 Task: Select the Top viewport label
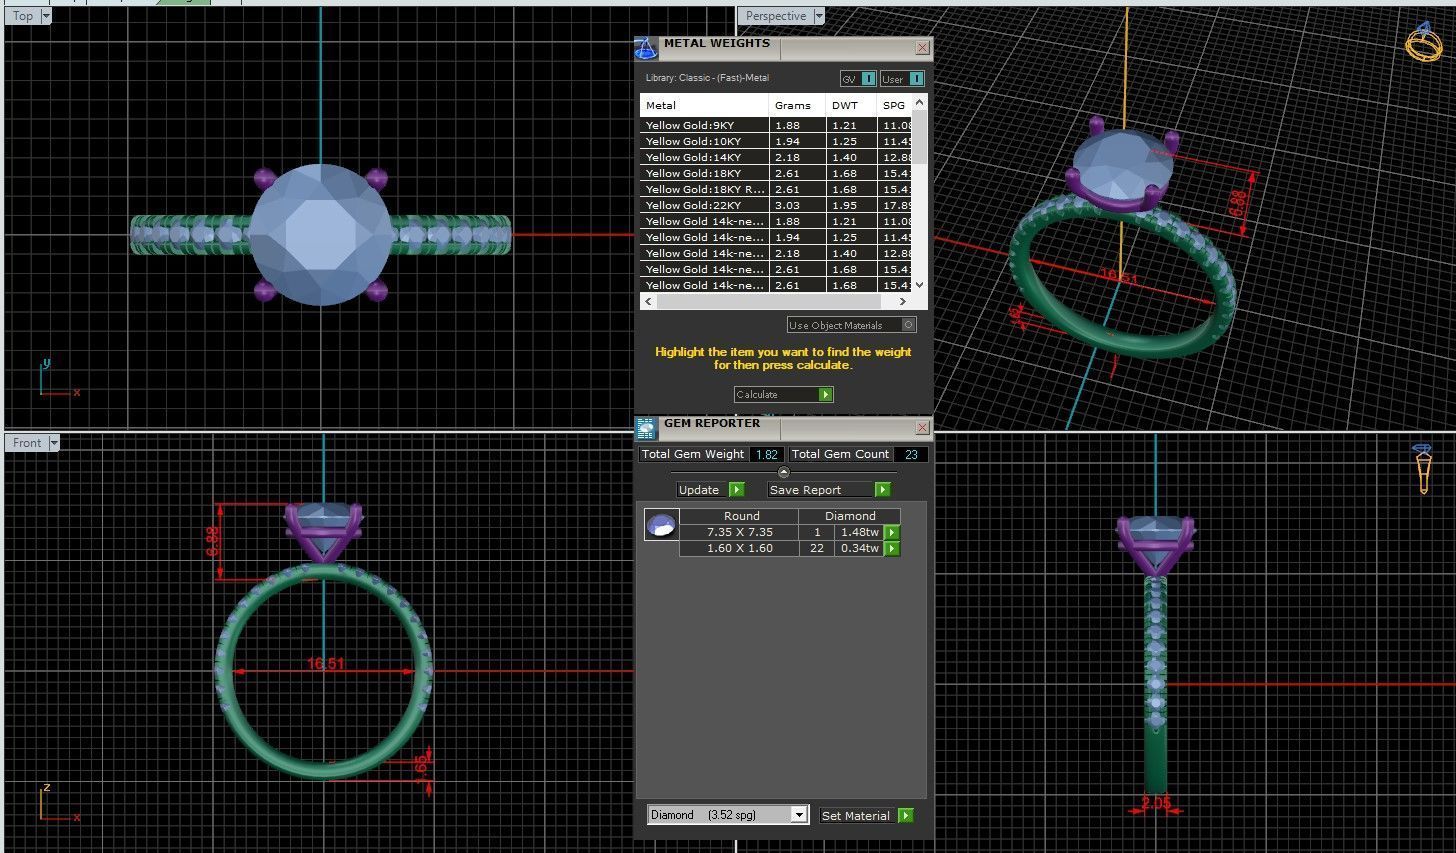23,16
